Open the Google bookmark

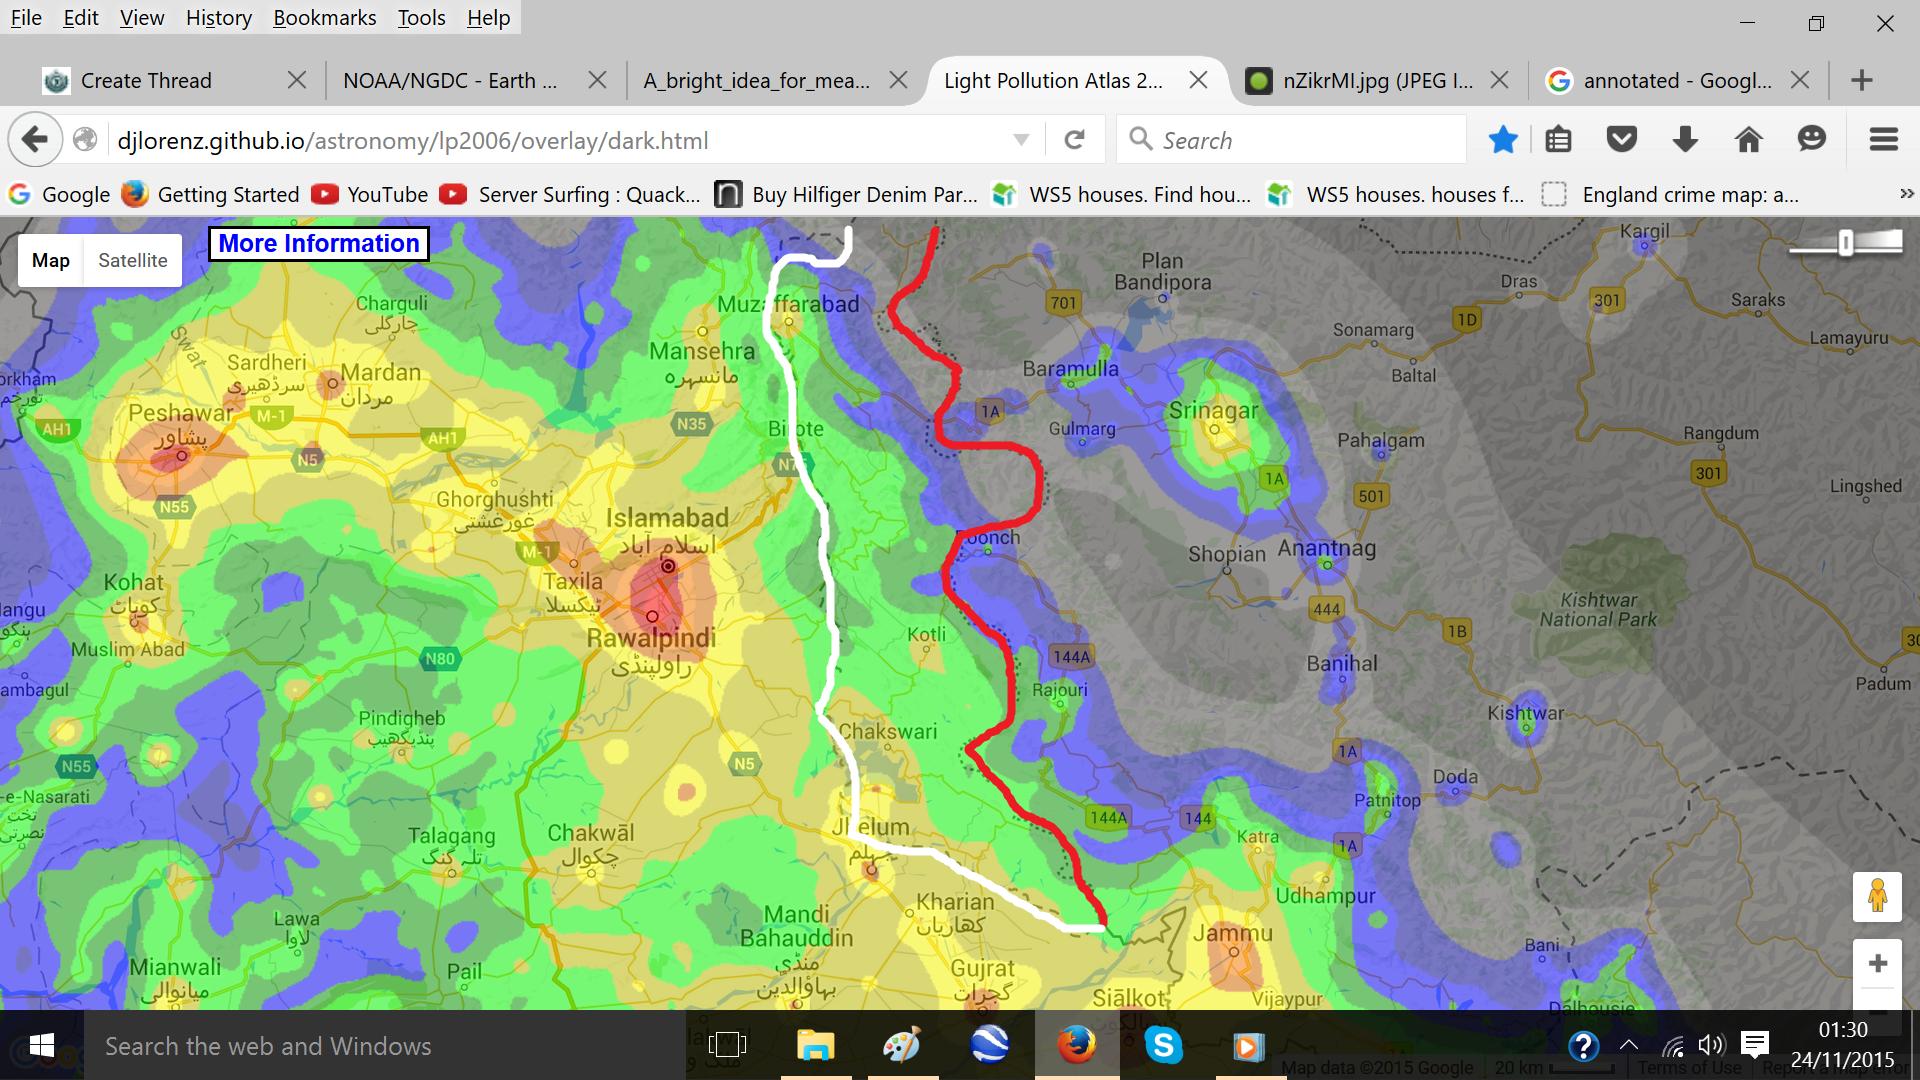59,194
